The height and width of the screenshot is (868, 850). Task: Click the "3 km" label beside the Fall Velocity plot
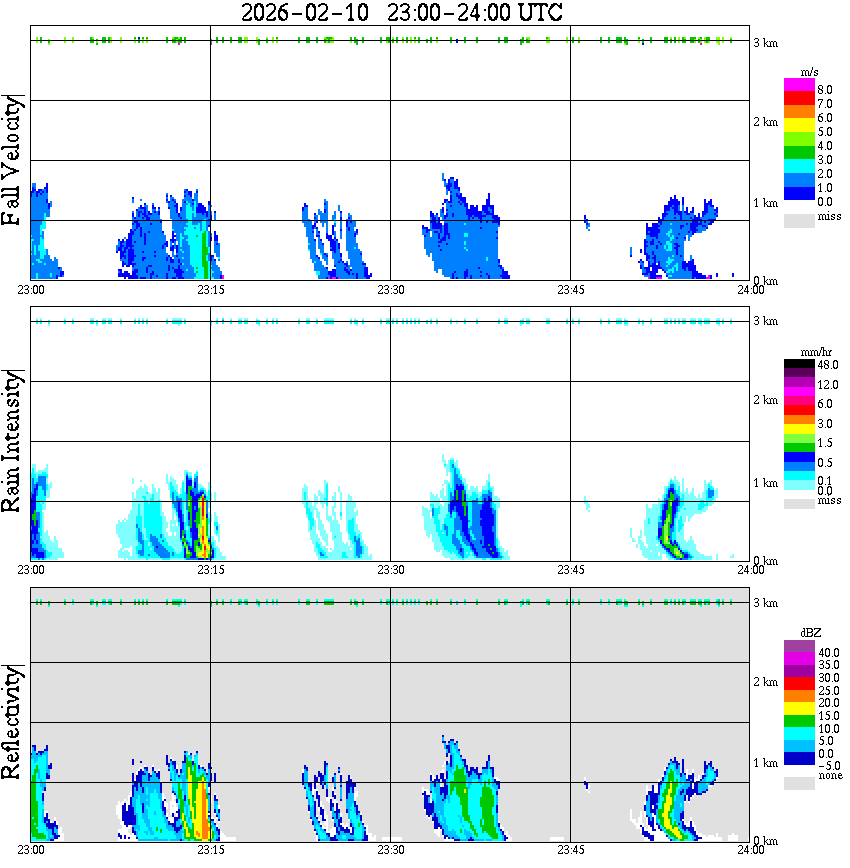(x=766, y=43)
